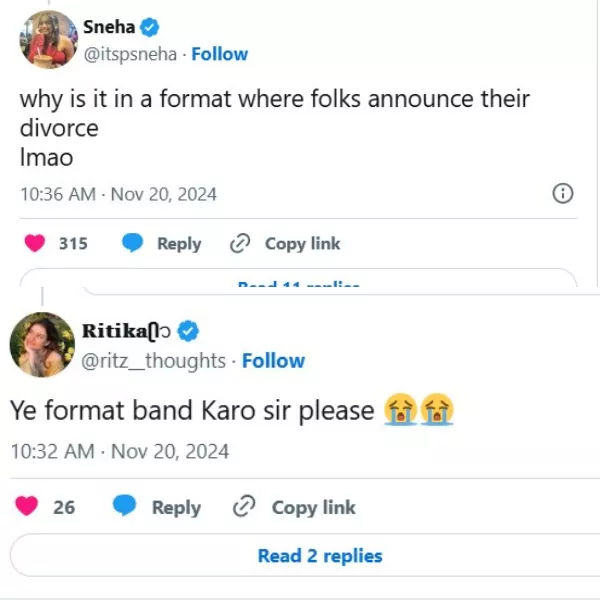This screenshot has width=600, height=600.
Task: Click reply bubble icon on Sneha's tweet
Action: click(x=132, y=243)
